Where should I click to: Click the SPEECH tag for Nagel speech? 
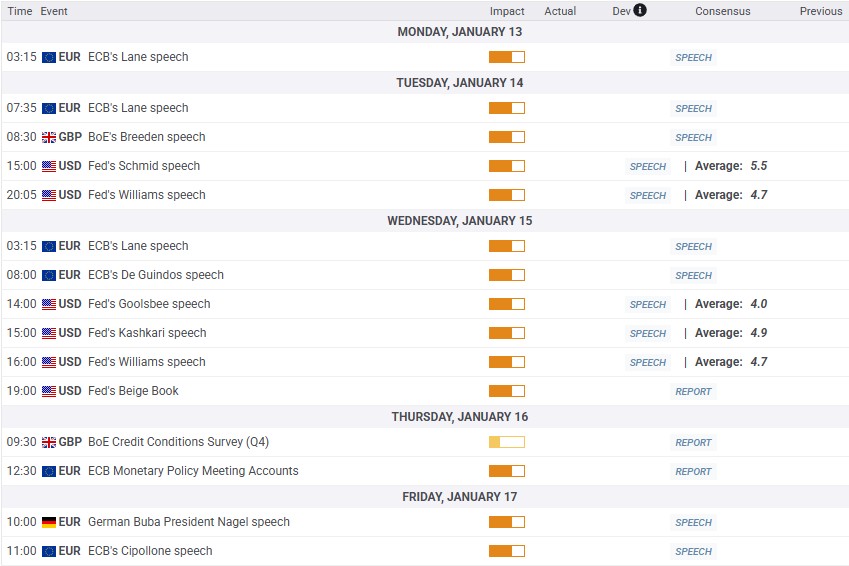coord(693,523)
